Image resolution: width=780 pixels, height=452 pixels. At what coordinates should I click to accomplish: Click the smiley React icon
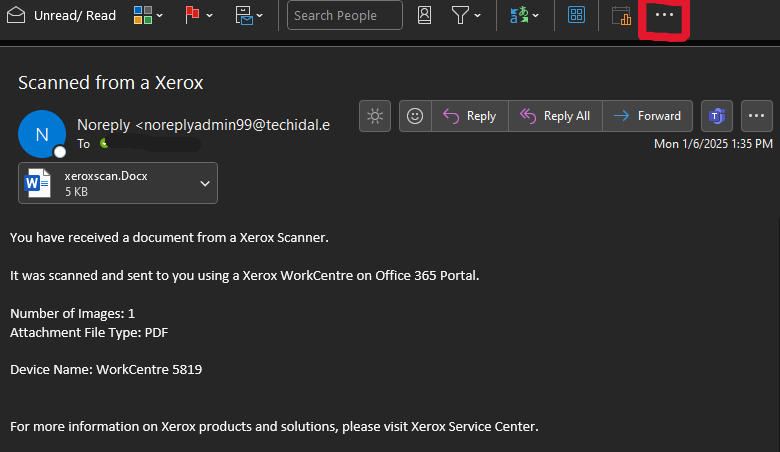[415, 116]
